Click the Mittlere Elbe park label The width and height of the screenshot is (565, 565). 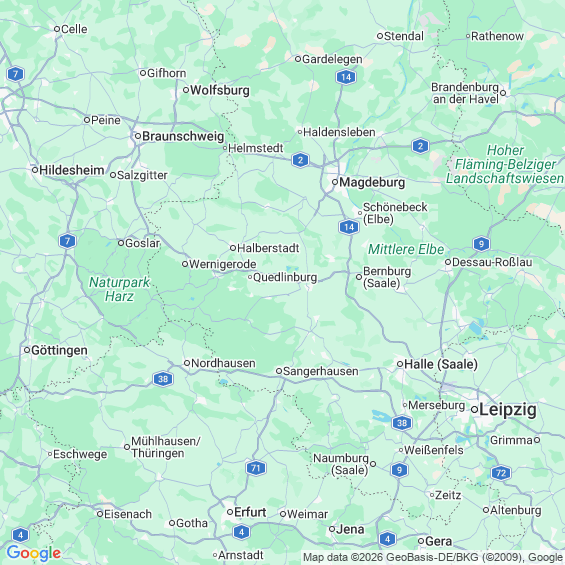tap(406, 249)
